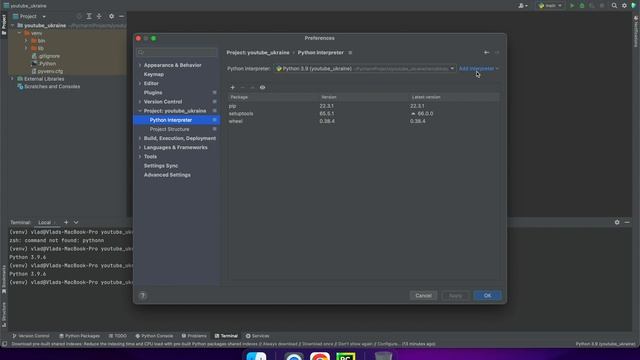Select the pip package row

[x=363, y=106]
